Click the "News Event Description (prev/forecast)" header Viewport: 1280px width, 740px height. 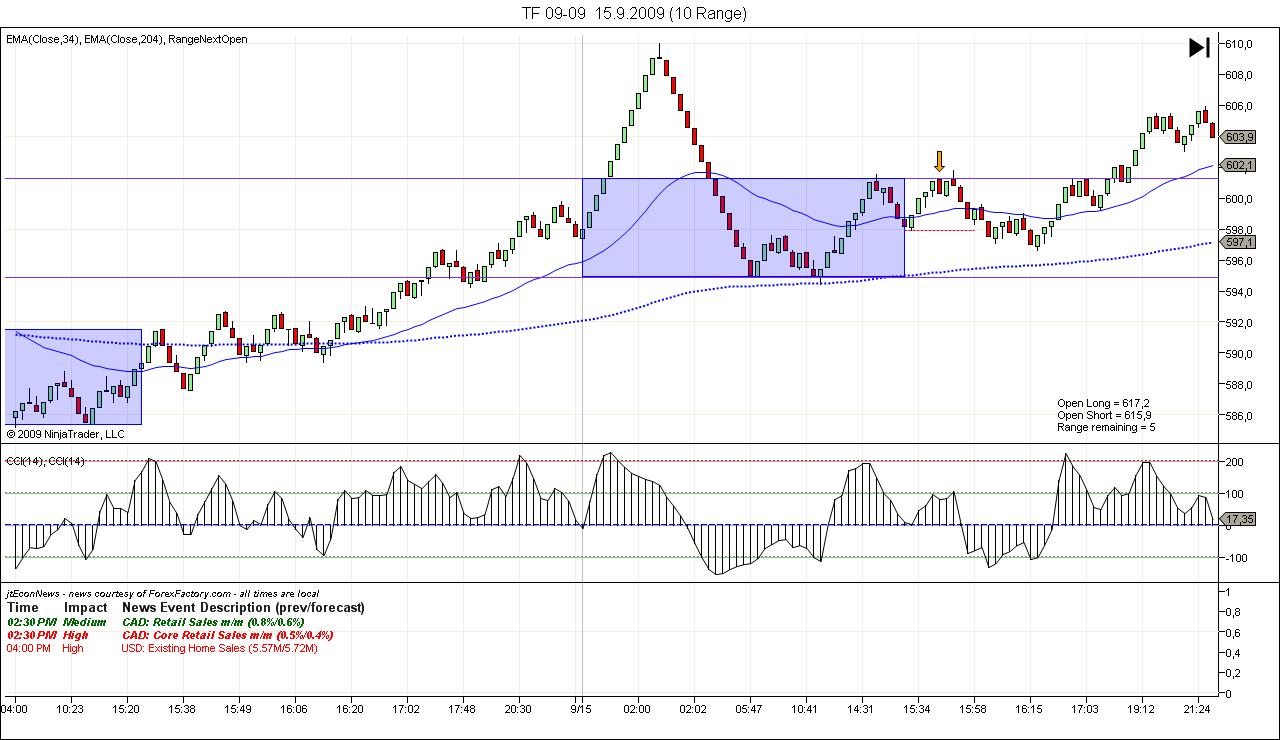pos(243,607)
